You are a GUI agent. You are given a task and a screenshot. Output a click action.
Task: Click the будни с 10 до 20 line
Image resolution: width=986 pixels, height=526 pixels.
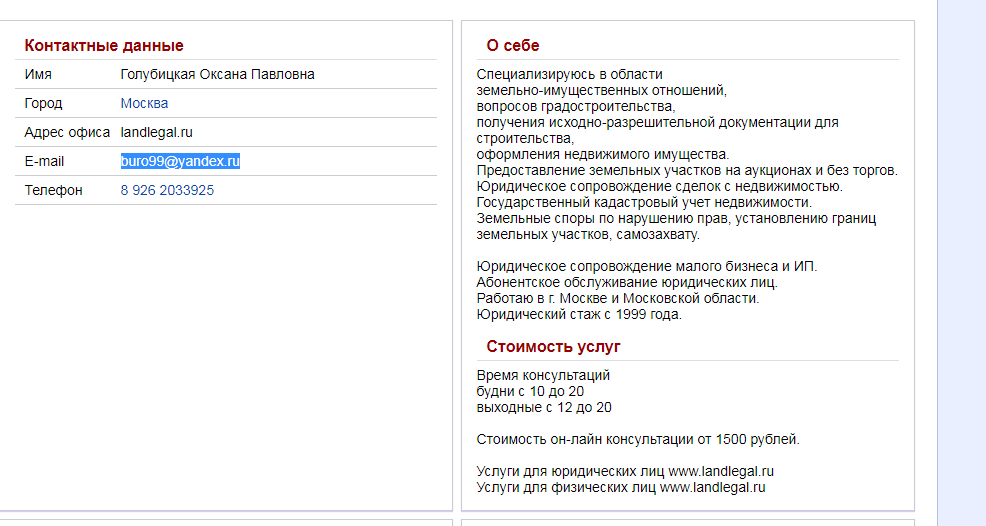pyautogui.click(x=530, y=391)
